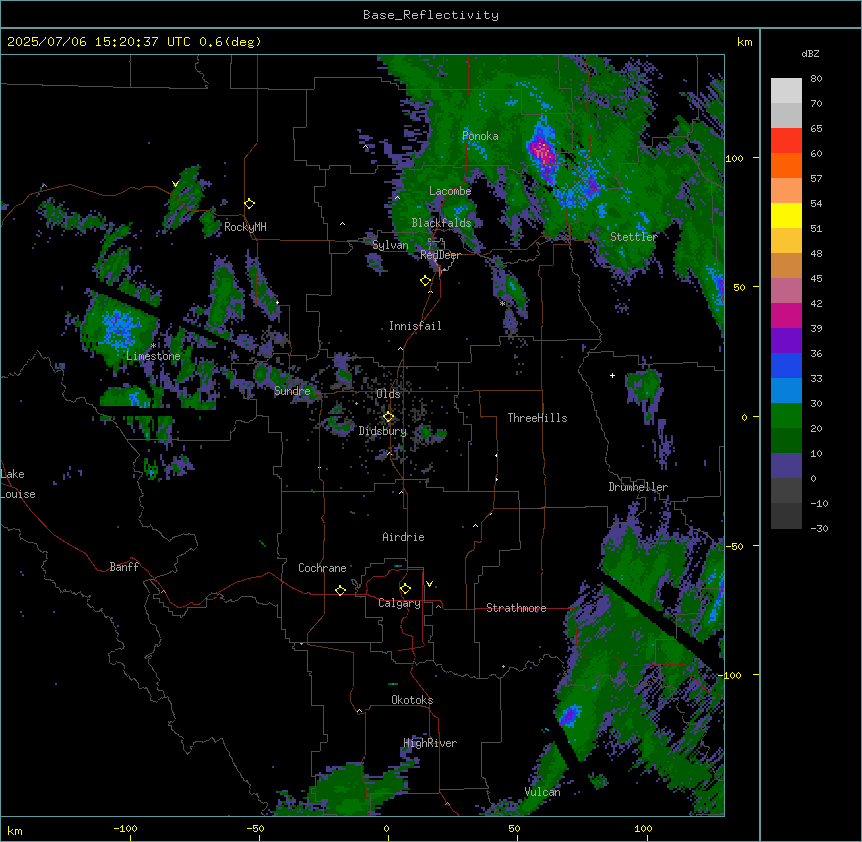
Task: Click the light blue 30-33 dBZ swatch
Action: pyautogui.click(x=786, y=391)
